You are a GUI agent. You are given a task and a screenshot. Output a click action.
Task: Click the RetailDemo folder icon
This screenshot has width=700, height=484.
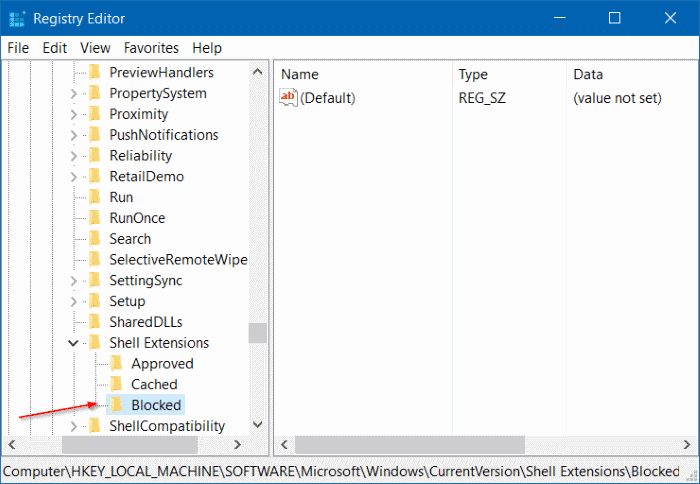(95, 176)
